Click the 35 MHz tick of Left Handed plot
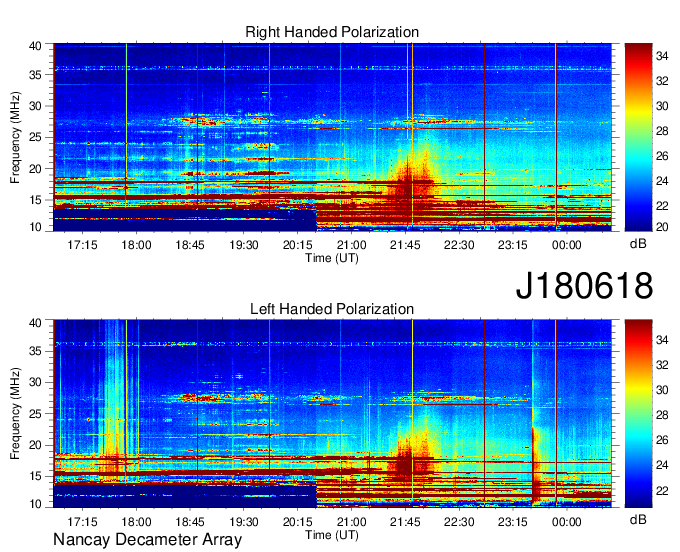This screenshot has height=552, width=680. point(35,351)
